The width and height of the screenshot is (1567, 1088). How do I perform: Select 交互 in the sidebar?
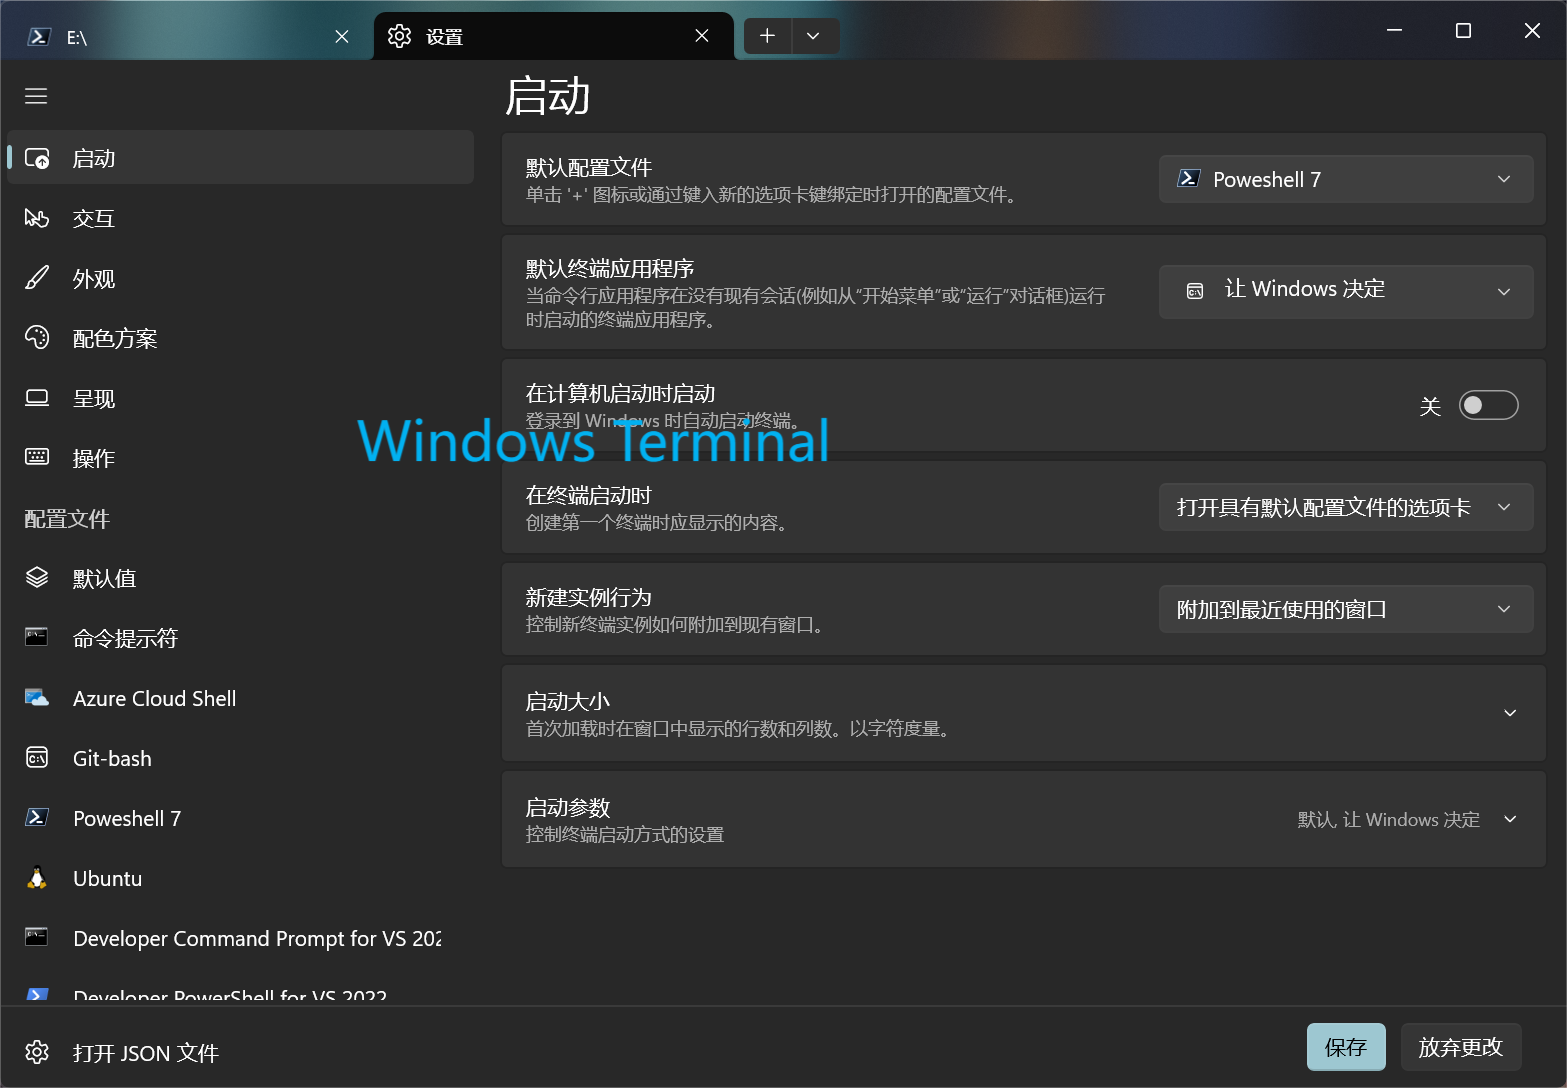pyautogui.click(x=94, y=218)
